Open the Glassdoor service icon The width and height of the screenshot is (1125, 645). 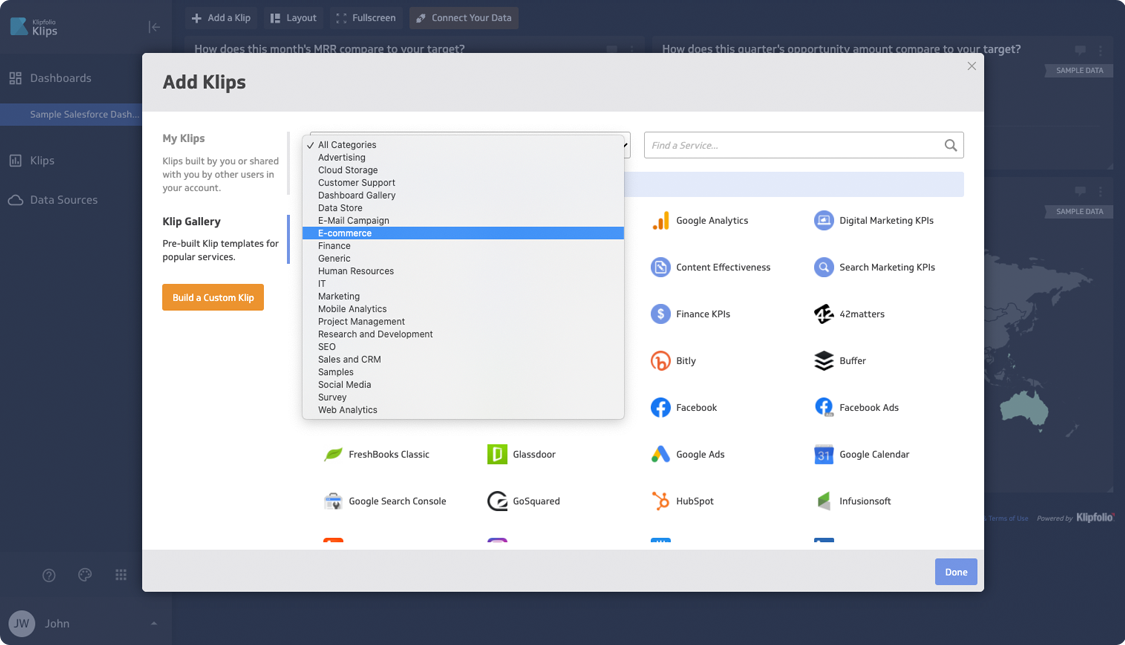pos(497,454)
